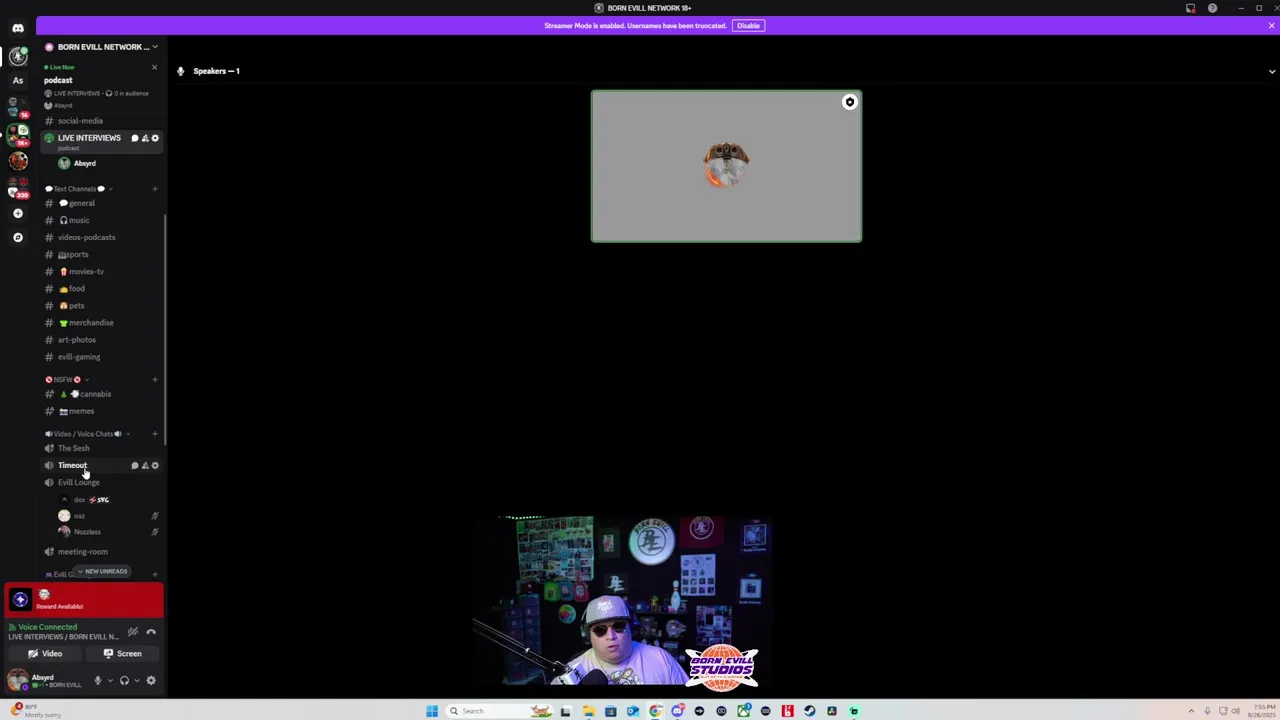Select the server with 16 unread badge
This screenshot has width=1280, height=720.
click(x=18, y=108)
